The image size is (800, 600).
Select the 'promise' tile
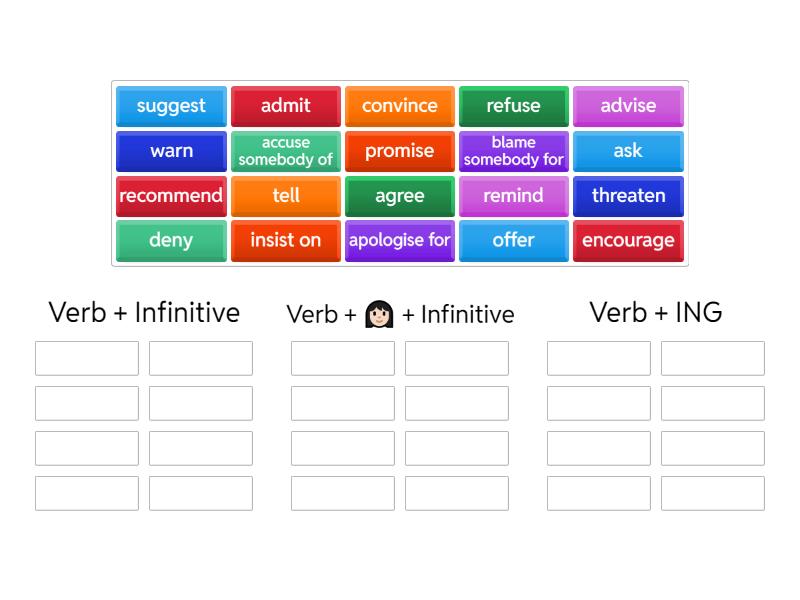point(400,151)
